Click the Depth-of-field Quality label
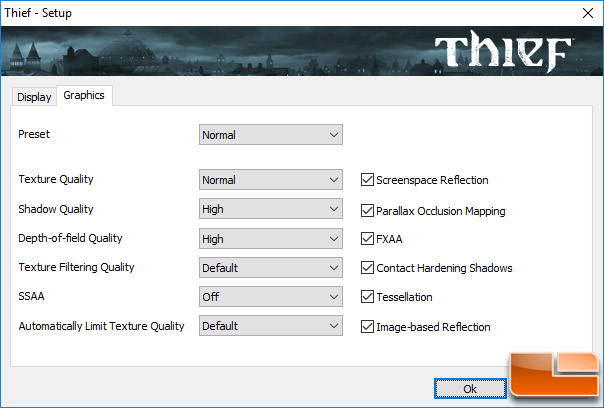The height and width of the screenshot is (408, 604). pyautogui.click(x=70, y=238)
